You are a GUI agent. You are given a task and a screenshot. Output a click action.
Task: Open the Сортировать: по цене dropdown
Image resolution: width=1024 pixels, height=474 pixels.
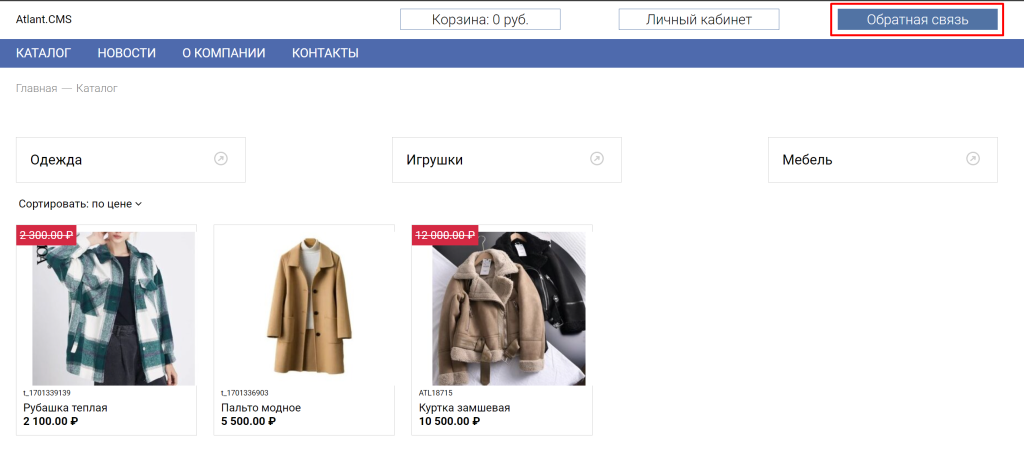point(80,204)
